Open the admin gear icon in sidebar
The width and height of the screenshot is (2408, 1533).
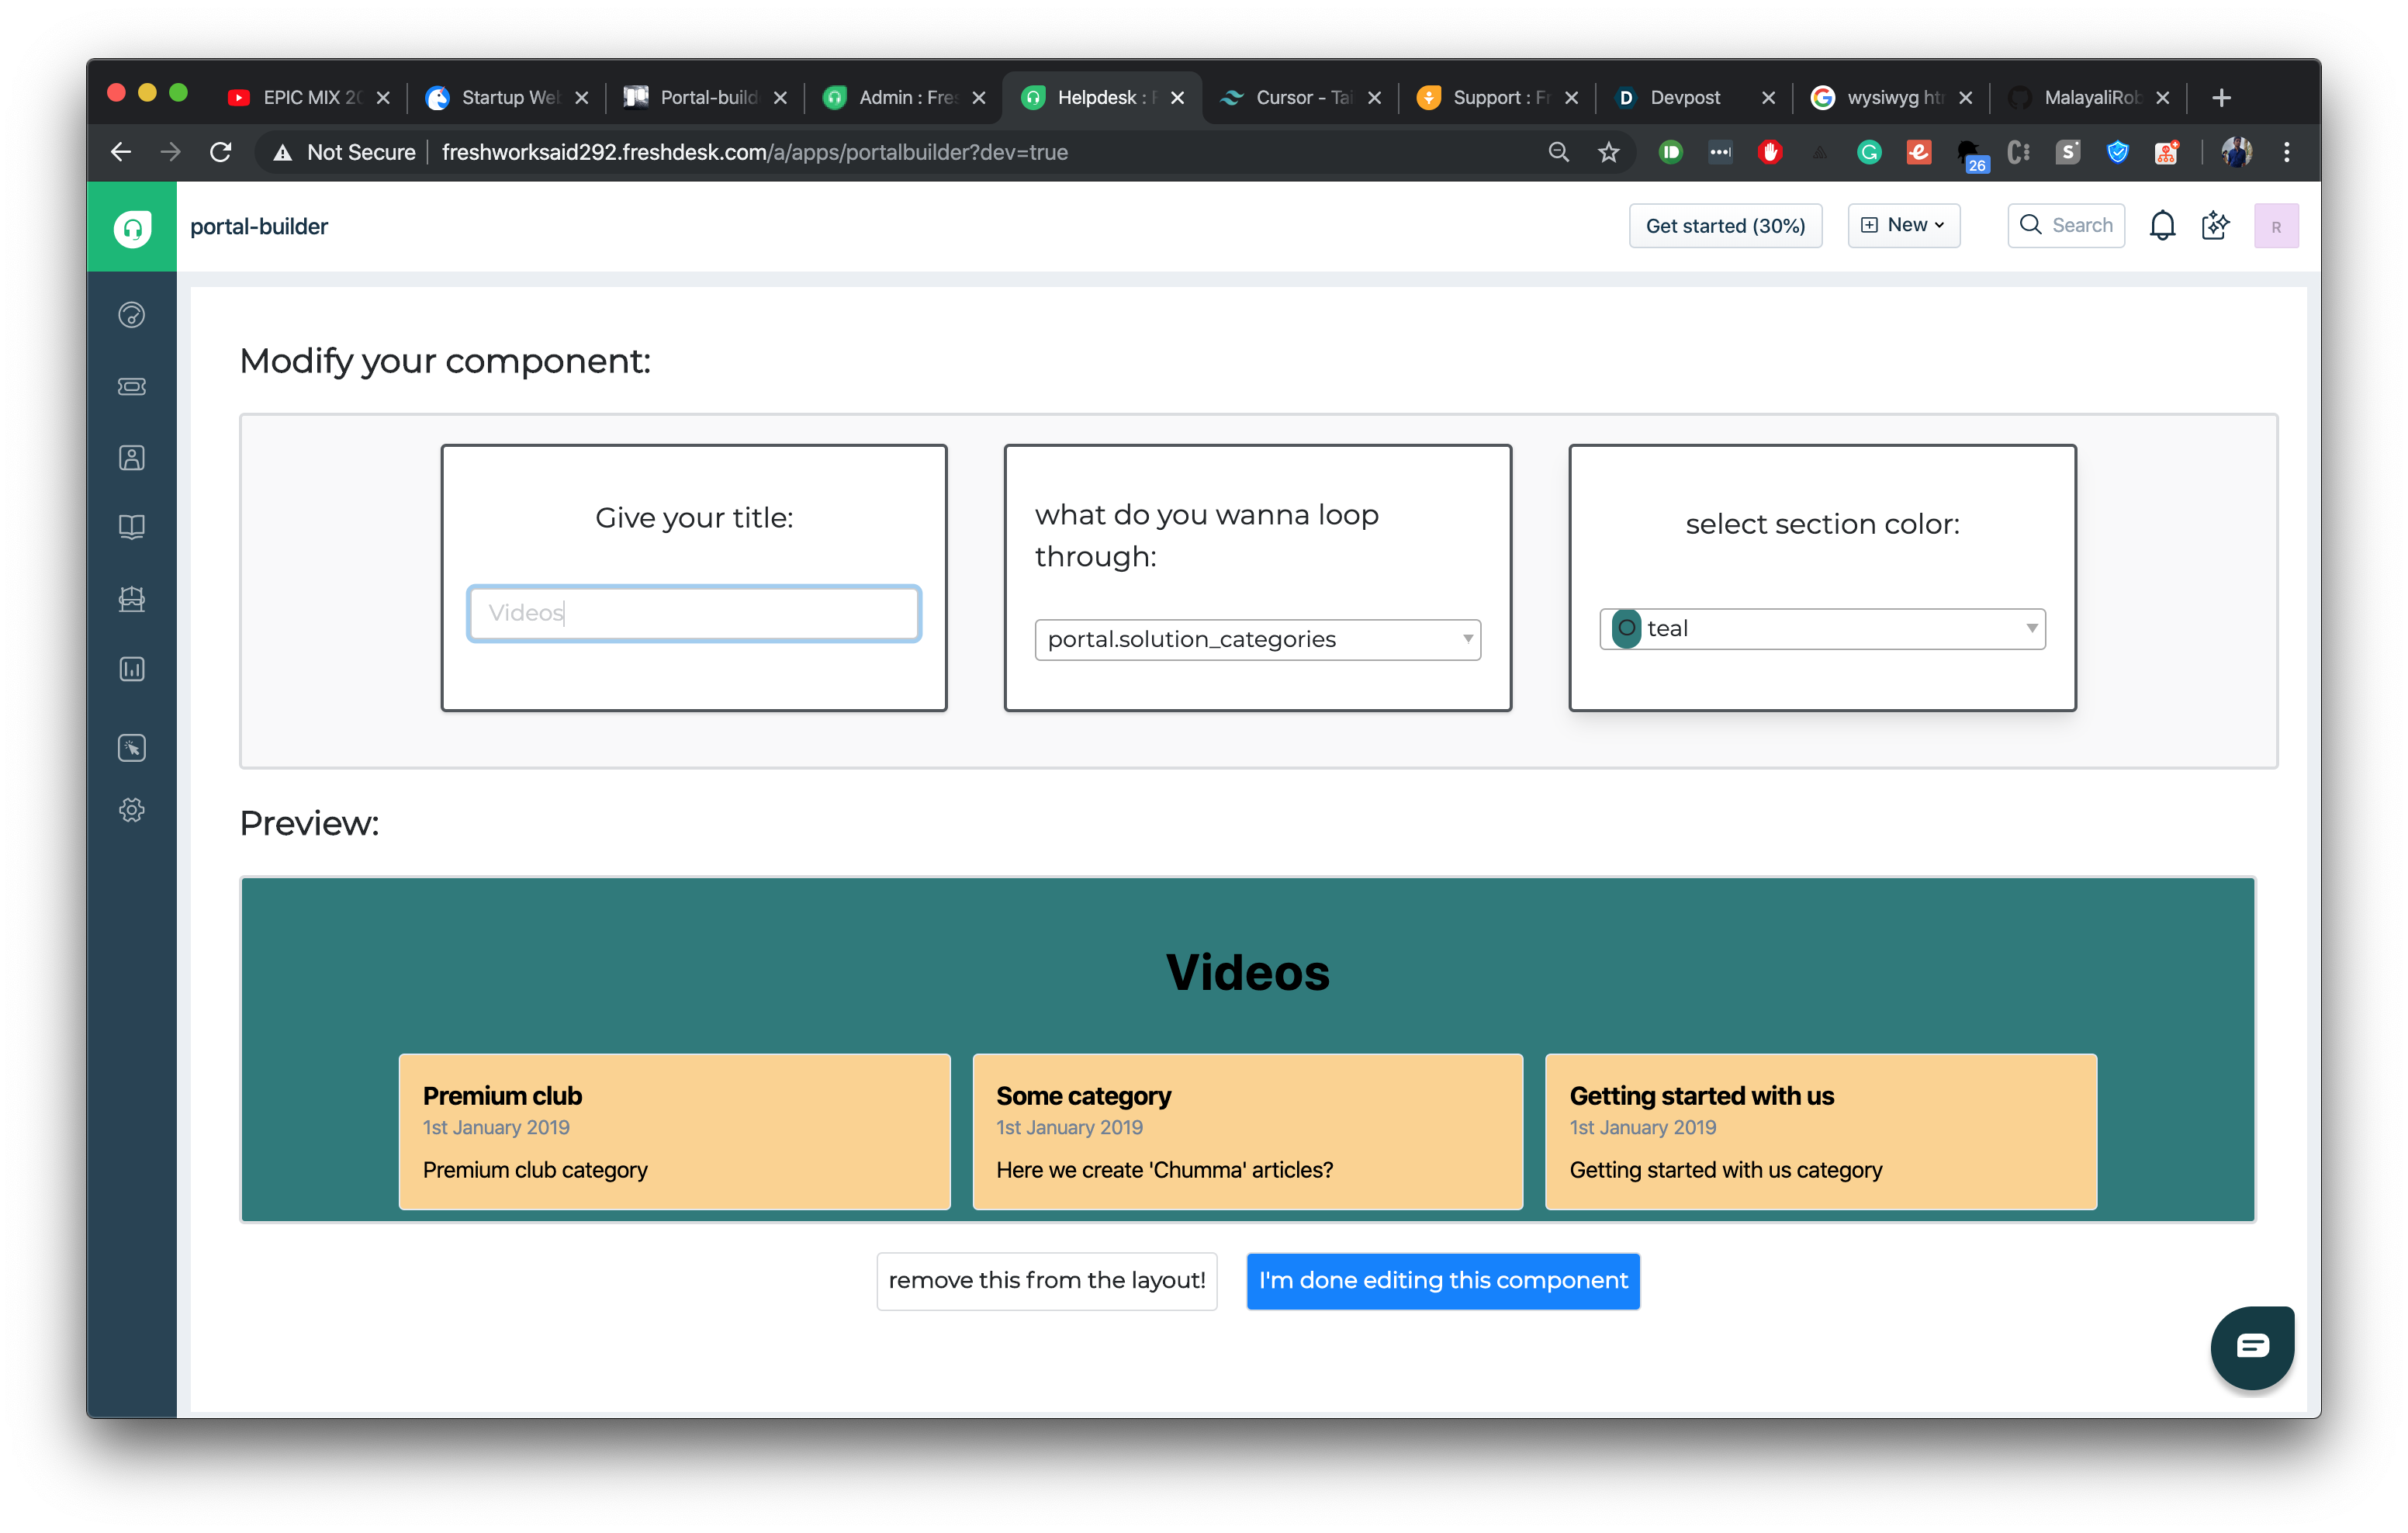(x=131, y=809)
